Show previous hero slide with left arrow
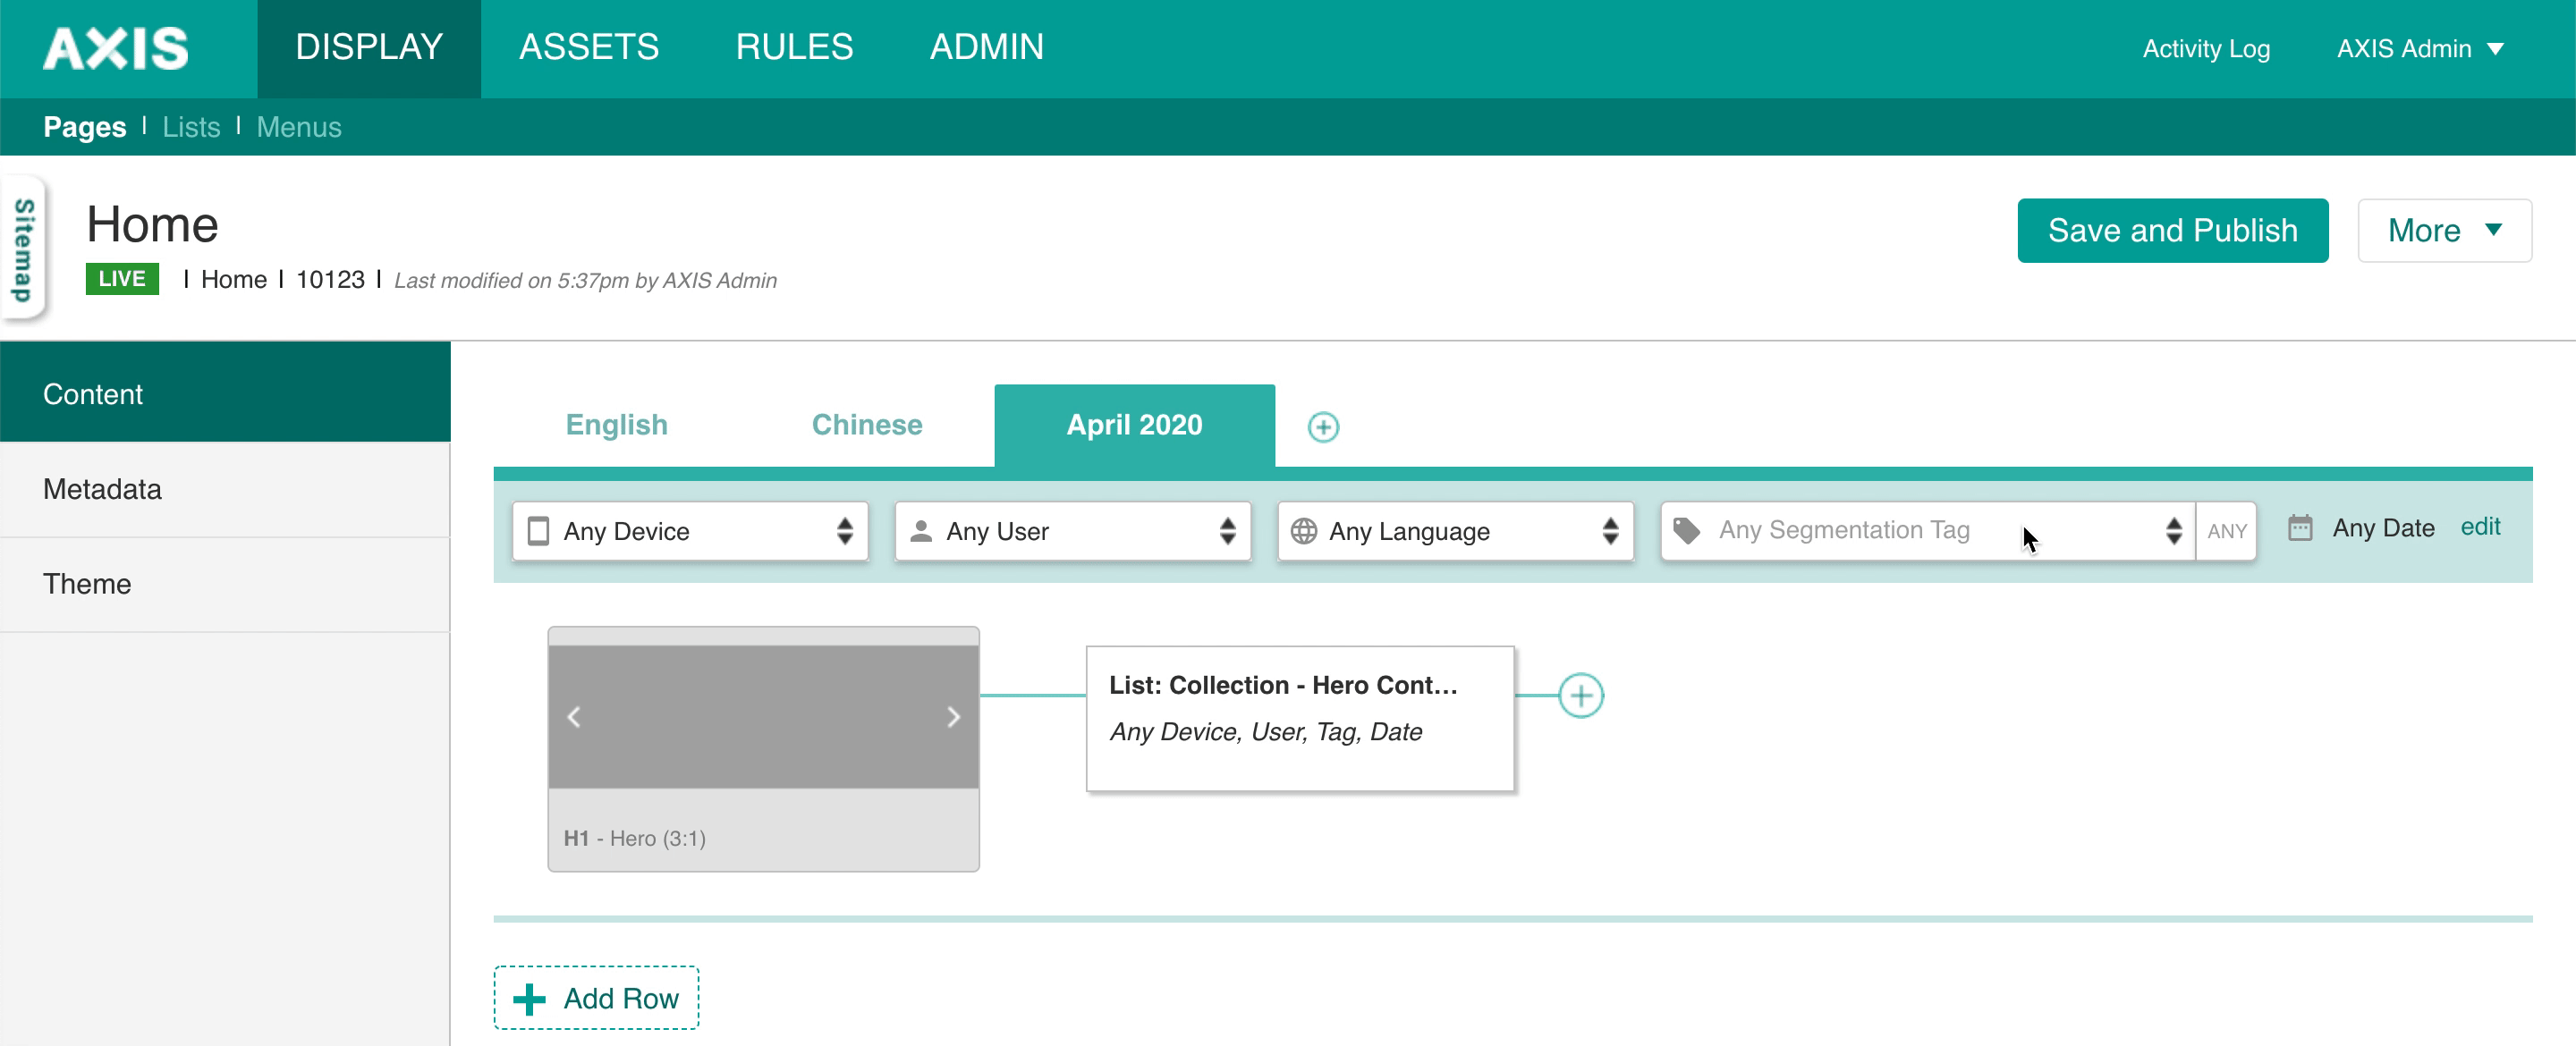 pos(574,716)
